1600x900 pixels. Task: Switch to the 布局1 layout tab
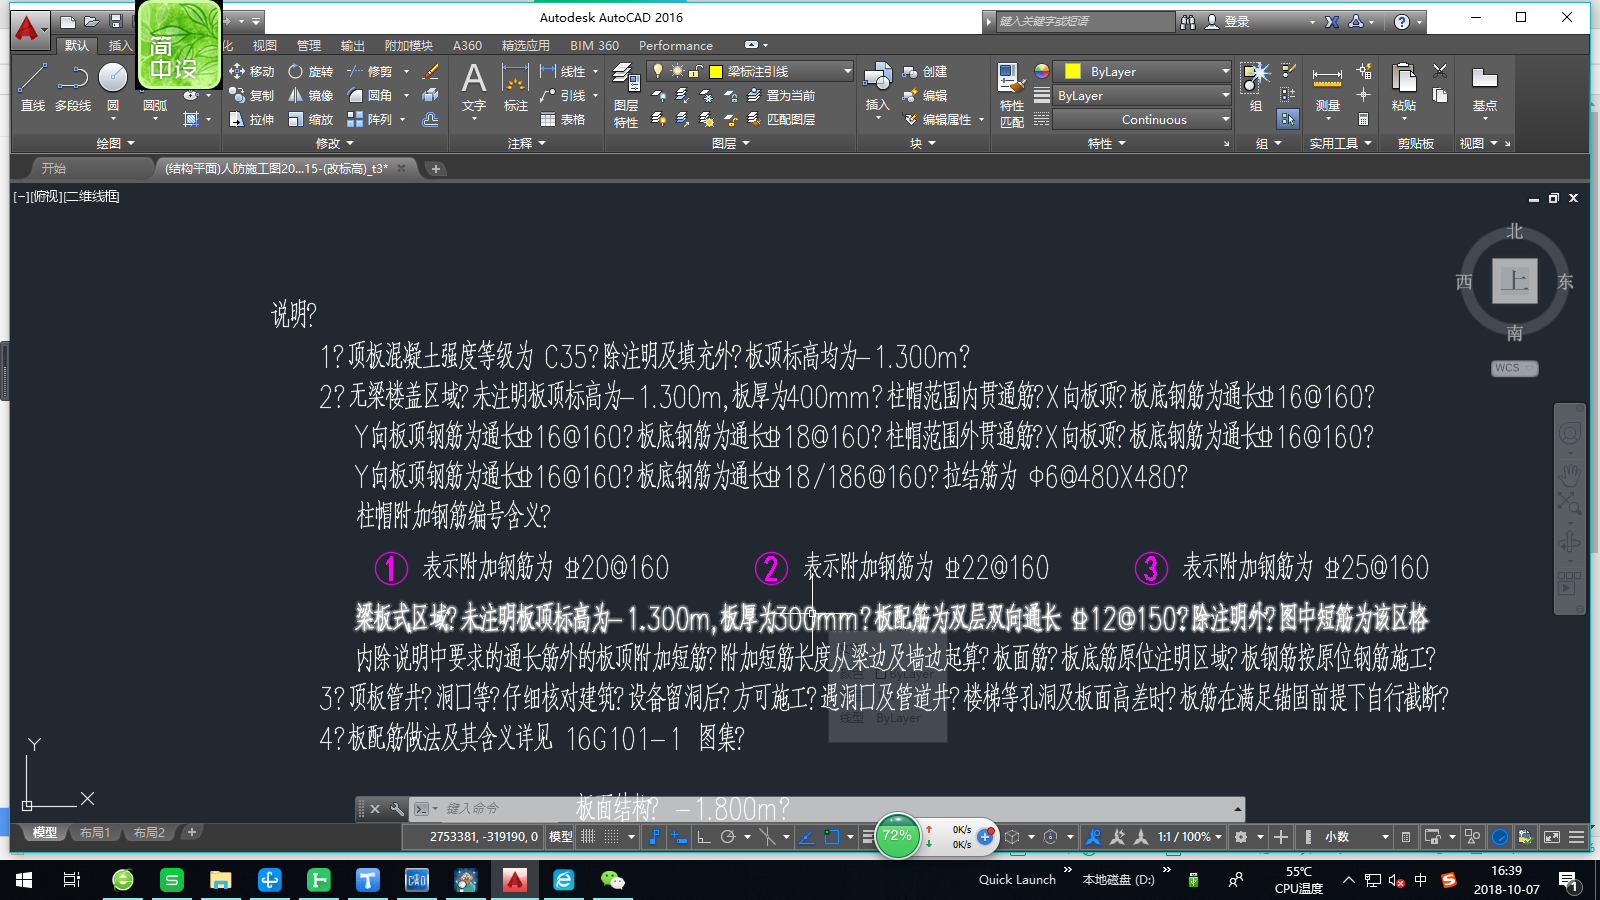click(95, 833)
